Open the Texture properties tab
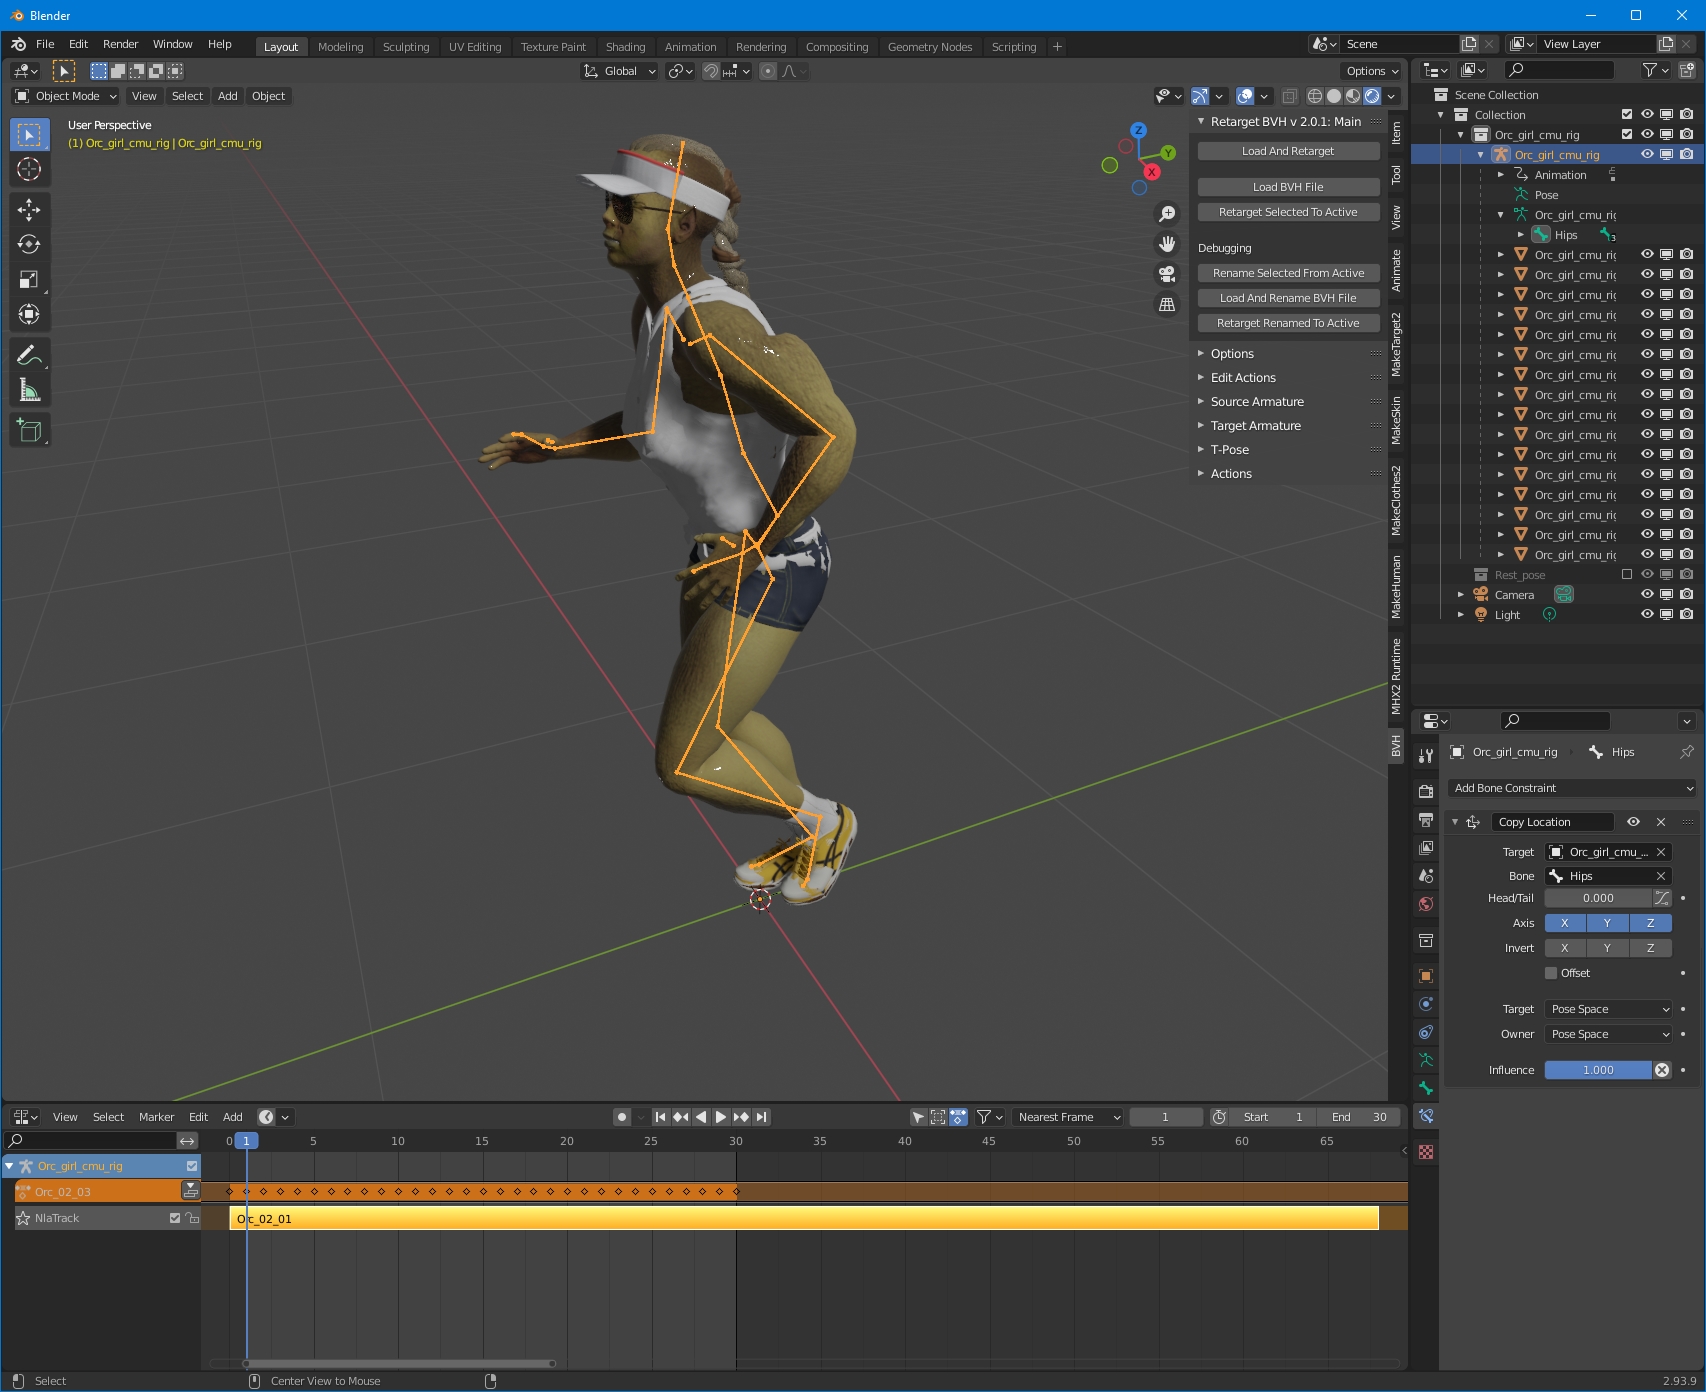The height and width of the screenshot is (1392, 1706). pos(1426,1152)
